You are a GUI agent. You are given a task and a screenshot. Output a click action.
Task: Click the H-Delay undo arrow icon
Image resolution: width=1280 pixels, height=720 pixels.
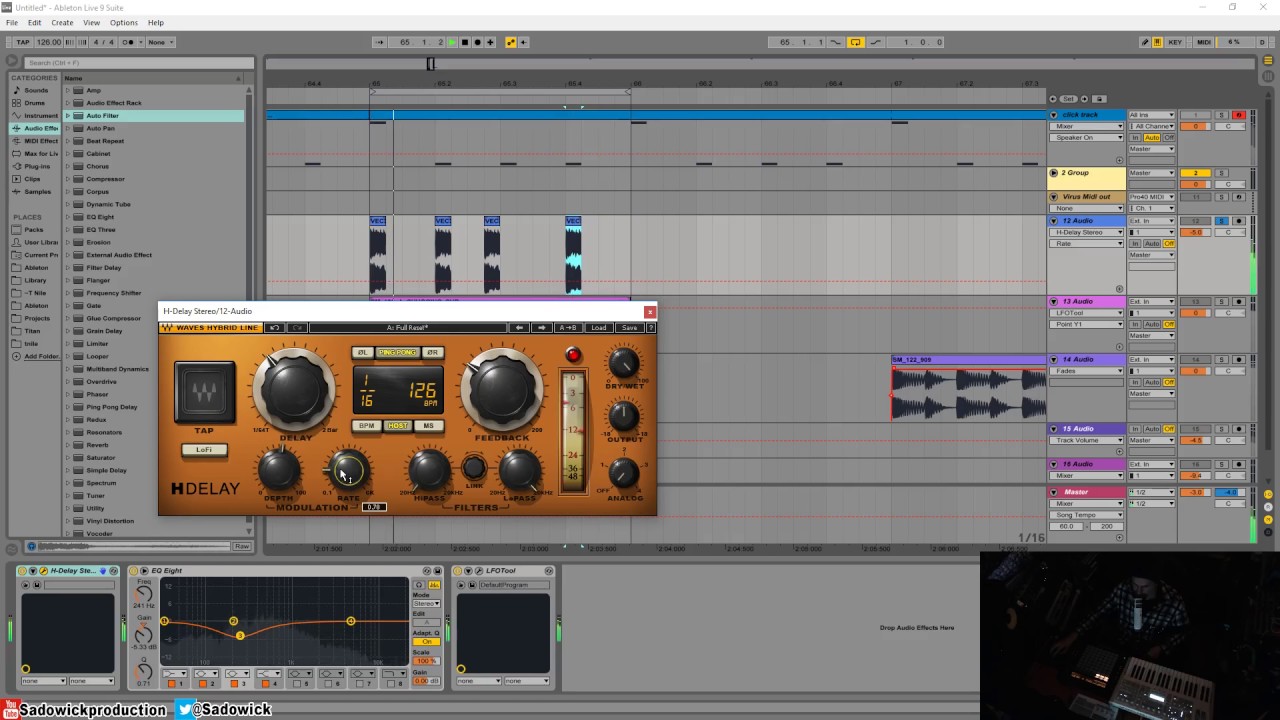(275, 328)
